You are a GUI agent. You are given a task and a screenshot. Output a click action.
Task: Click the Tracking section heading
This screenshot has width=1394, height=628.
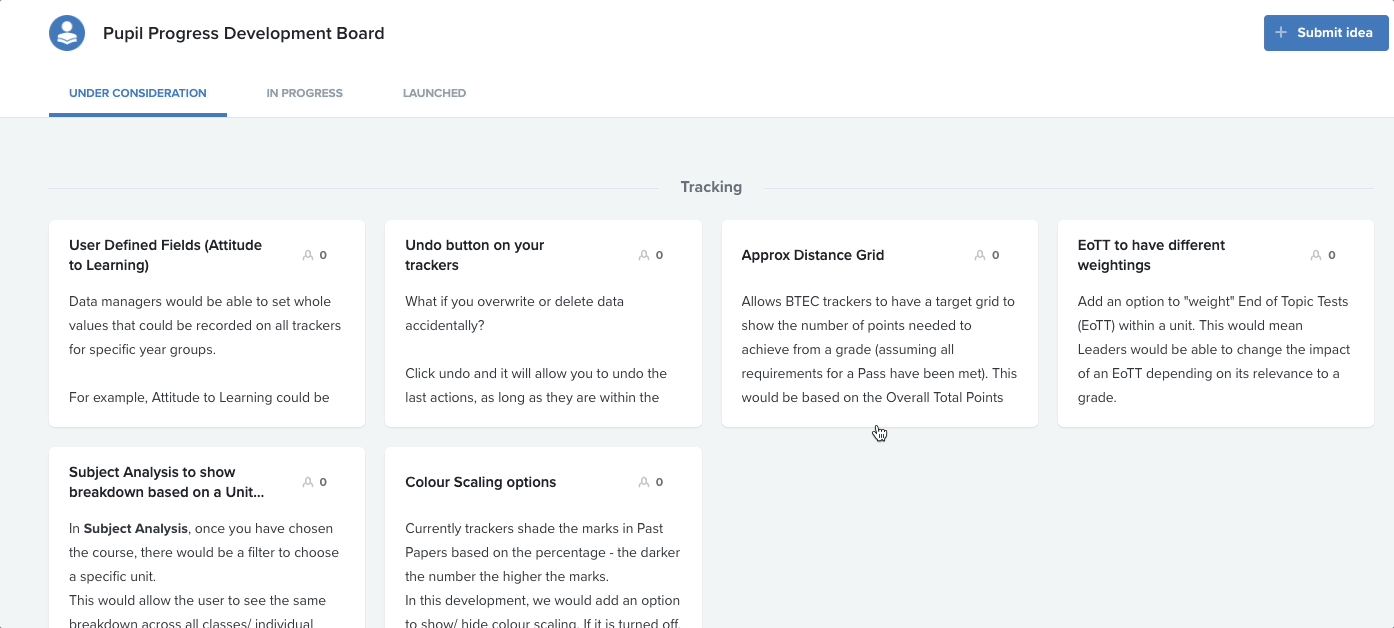click(711, 186)
